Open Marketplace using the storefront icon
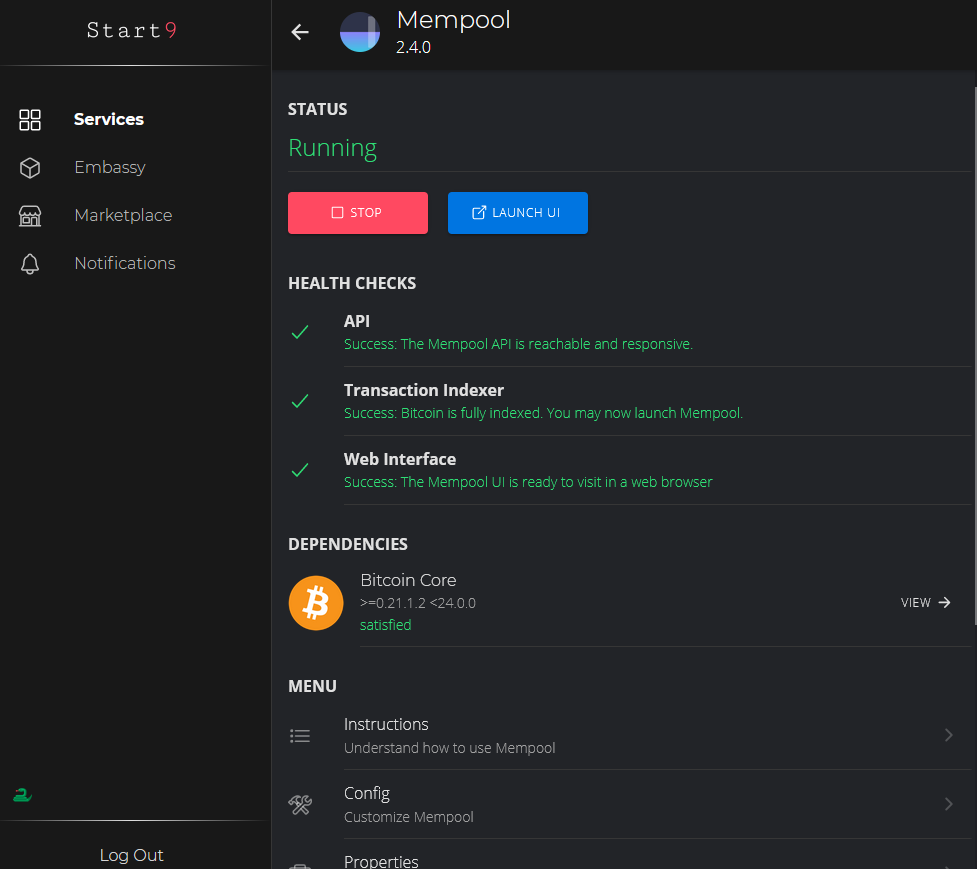 [30, 215]
